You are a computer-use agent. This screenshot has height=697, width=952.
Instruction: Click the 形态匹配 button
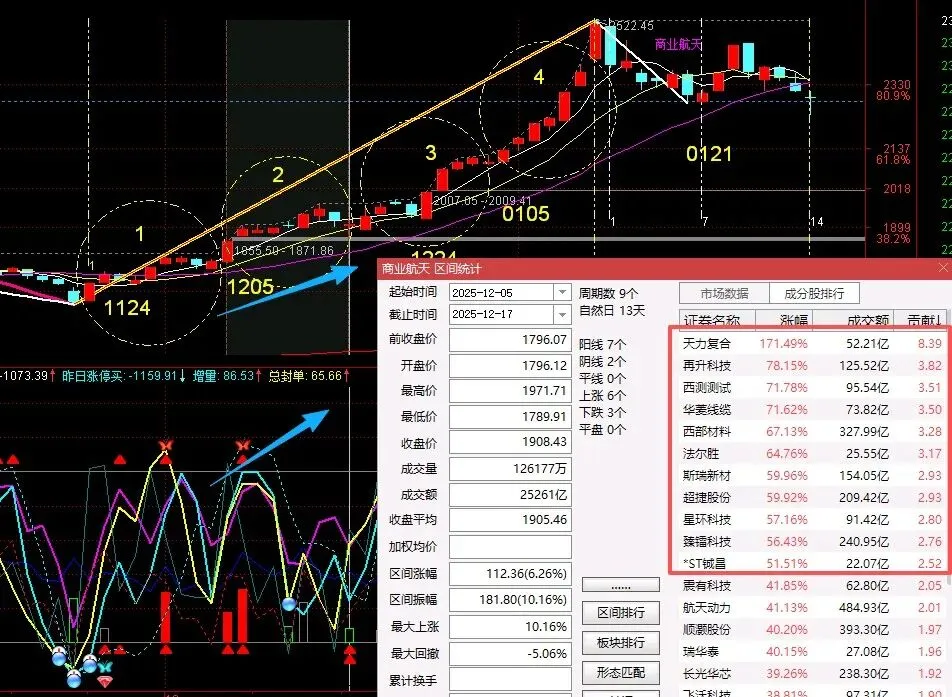[x=620, y=672]
